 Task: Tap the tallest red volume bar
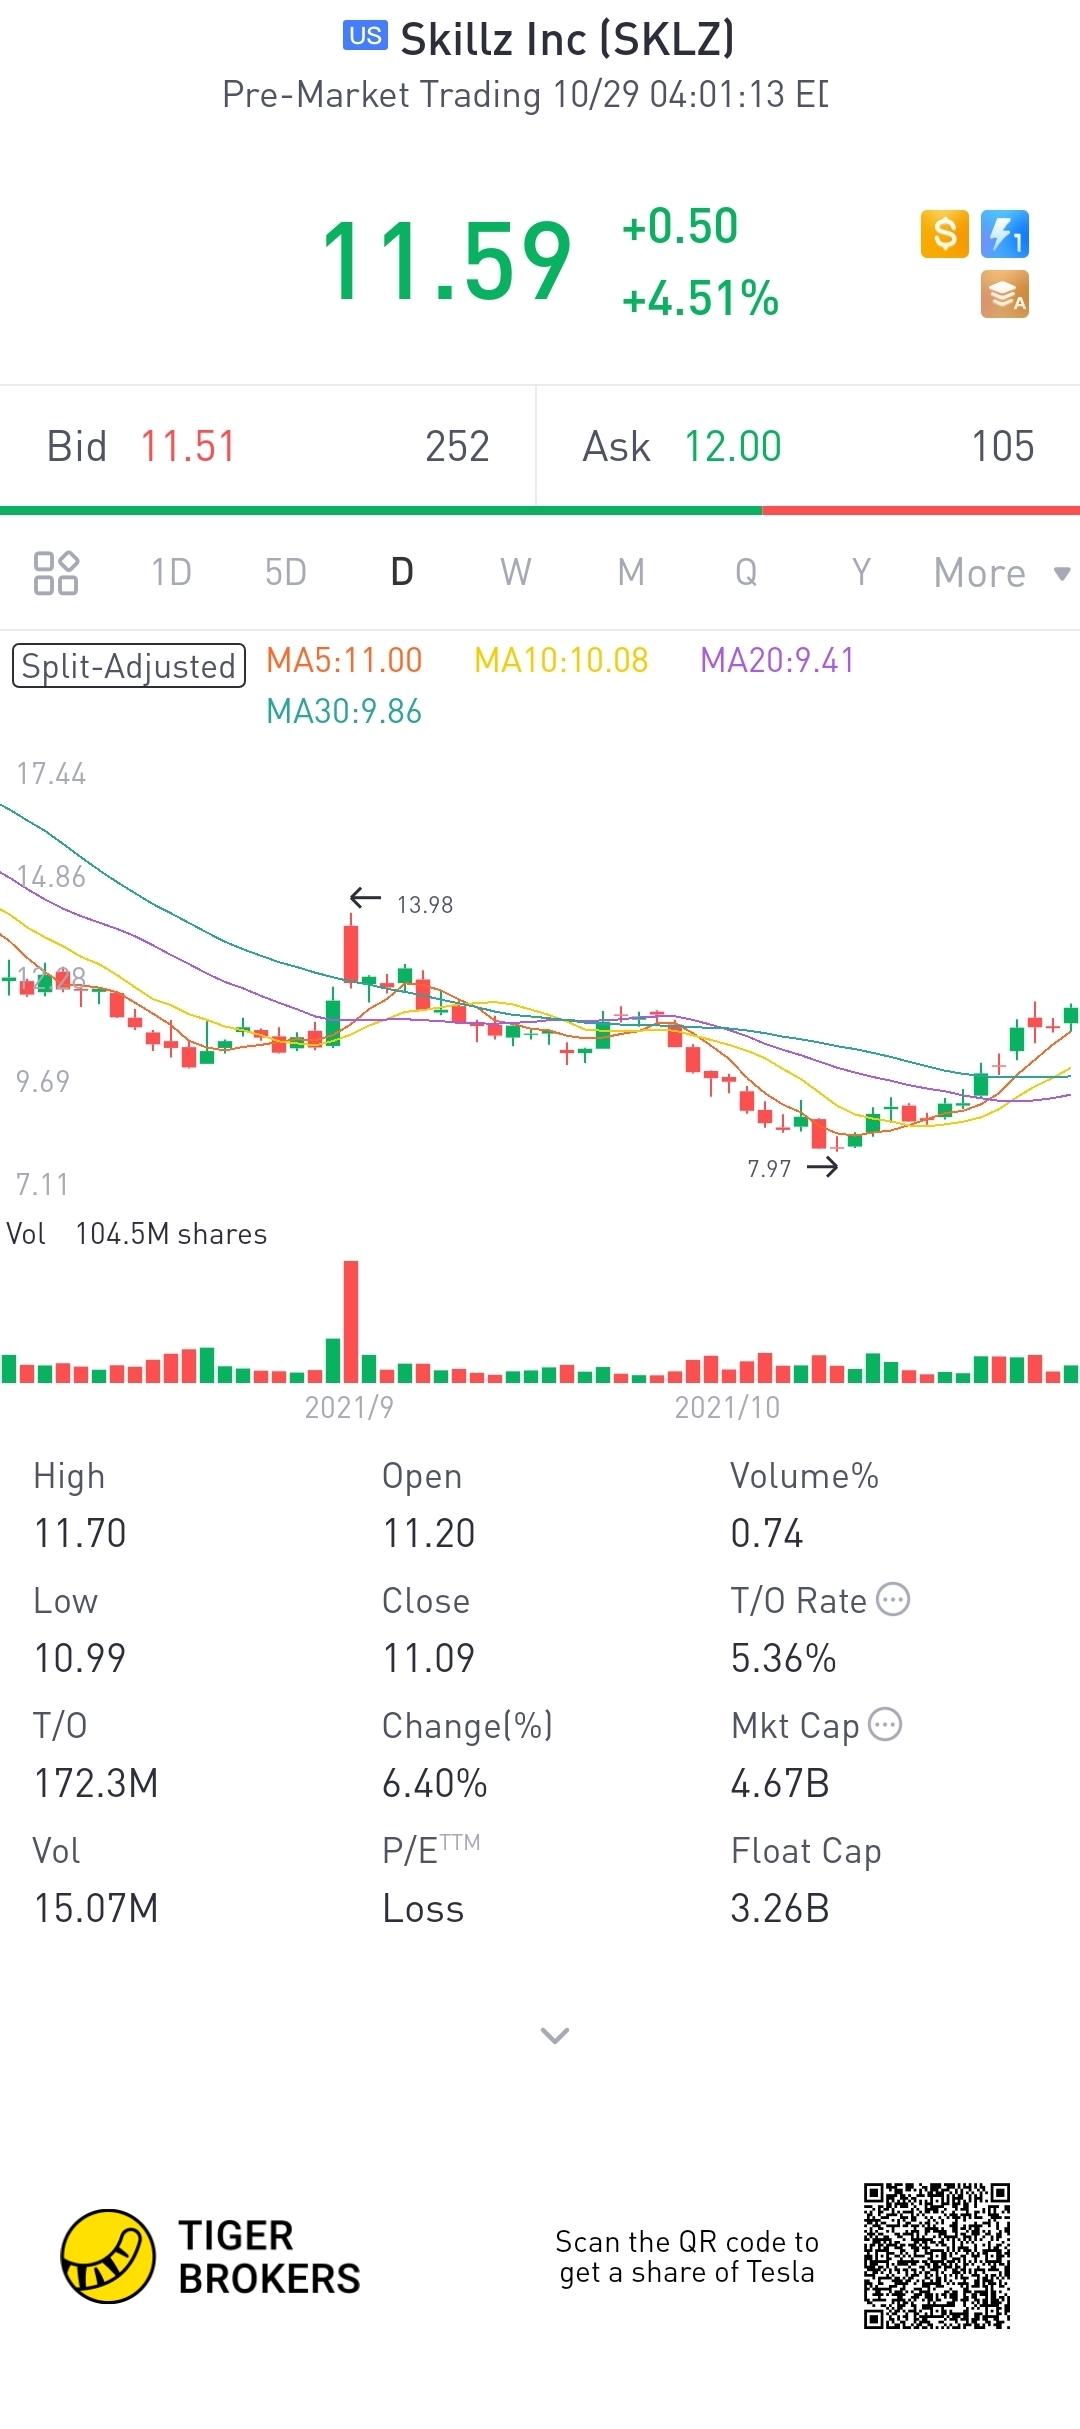(x=351, y=1321)
